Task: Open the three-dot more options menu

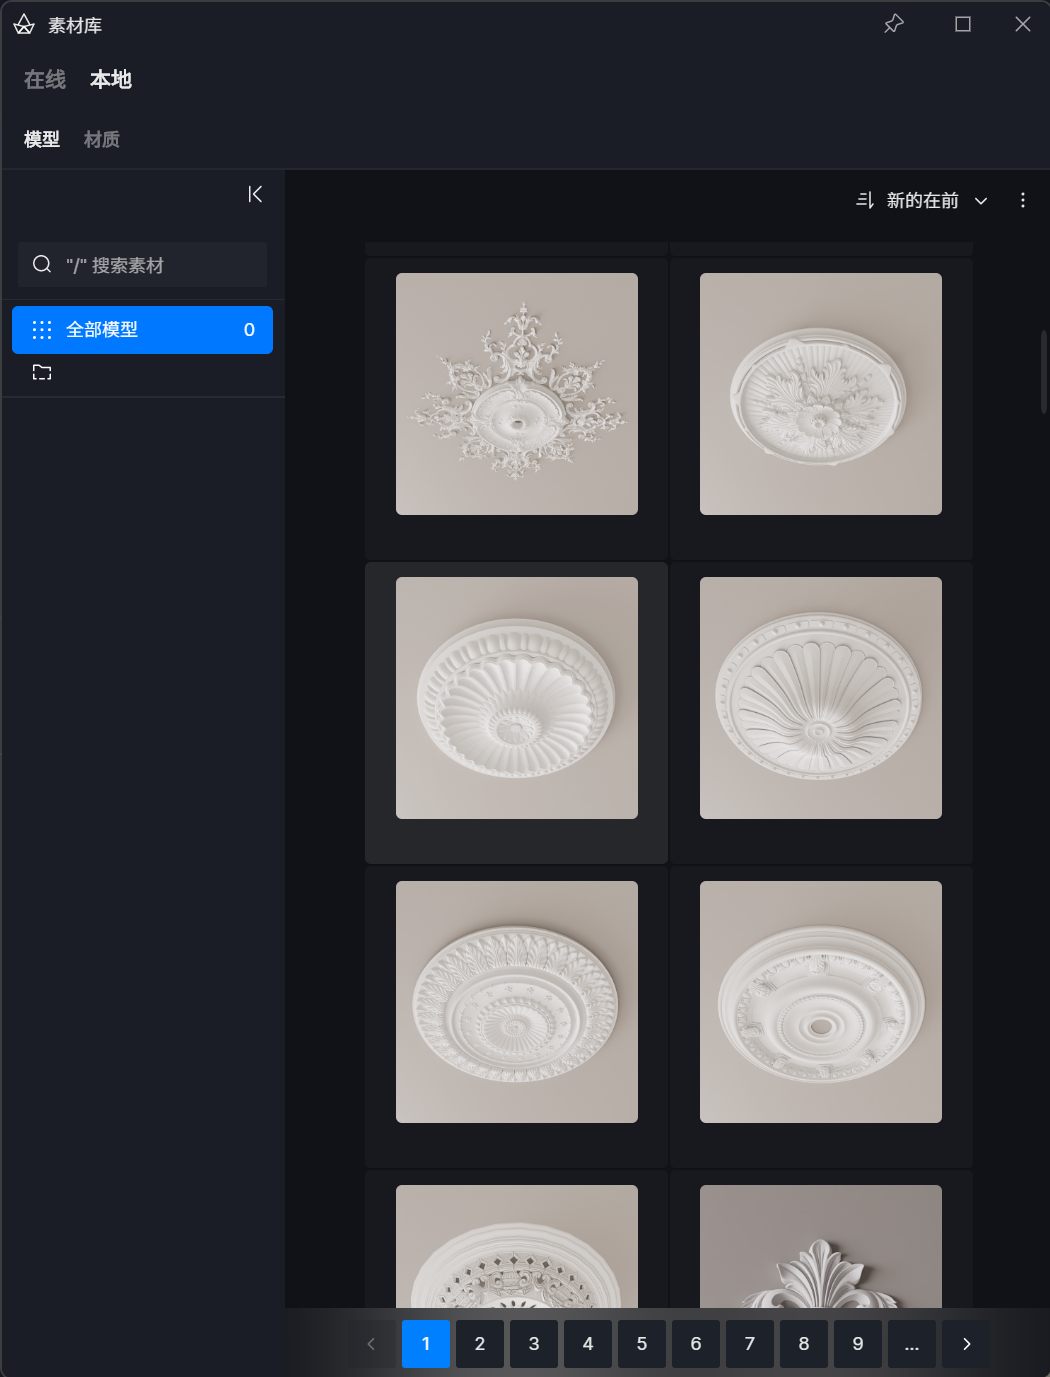Action: (1022, 201)
